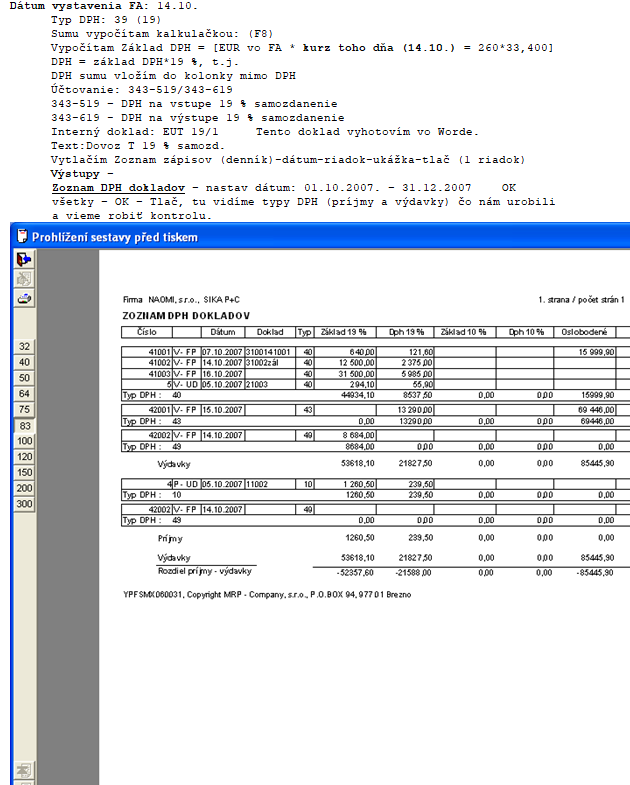Enlarge preview using the 200 button
The image size is (630, 785).
tap(24, 488)
